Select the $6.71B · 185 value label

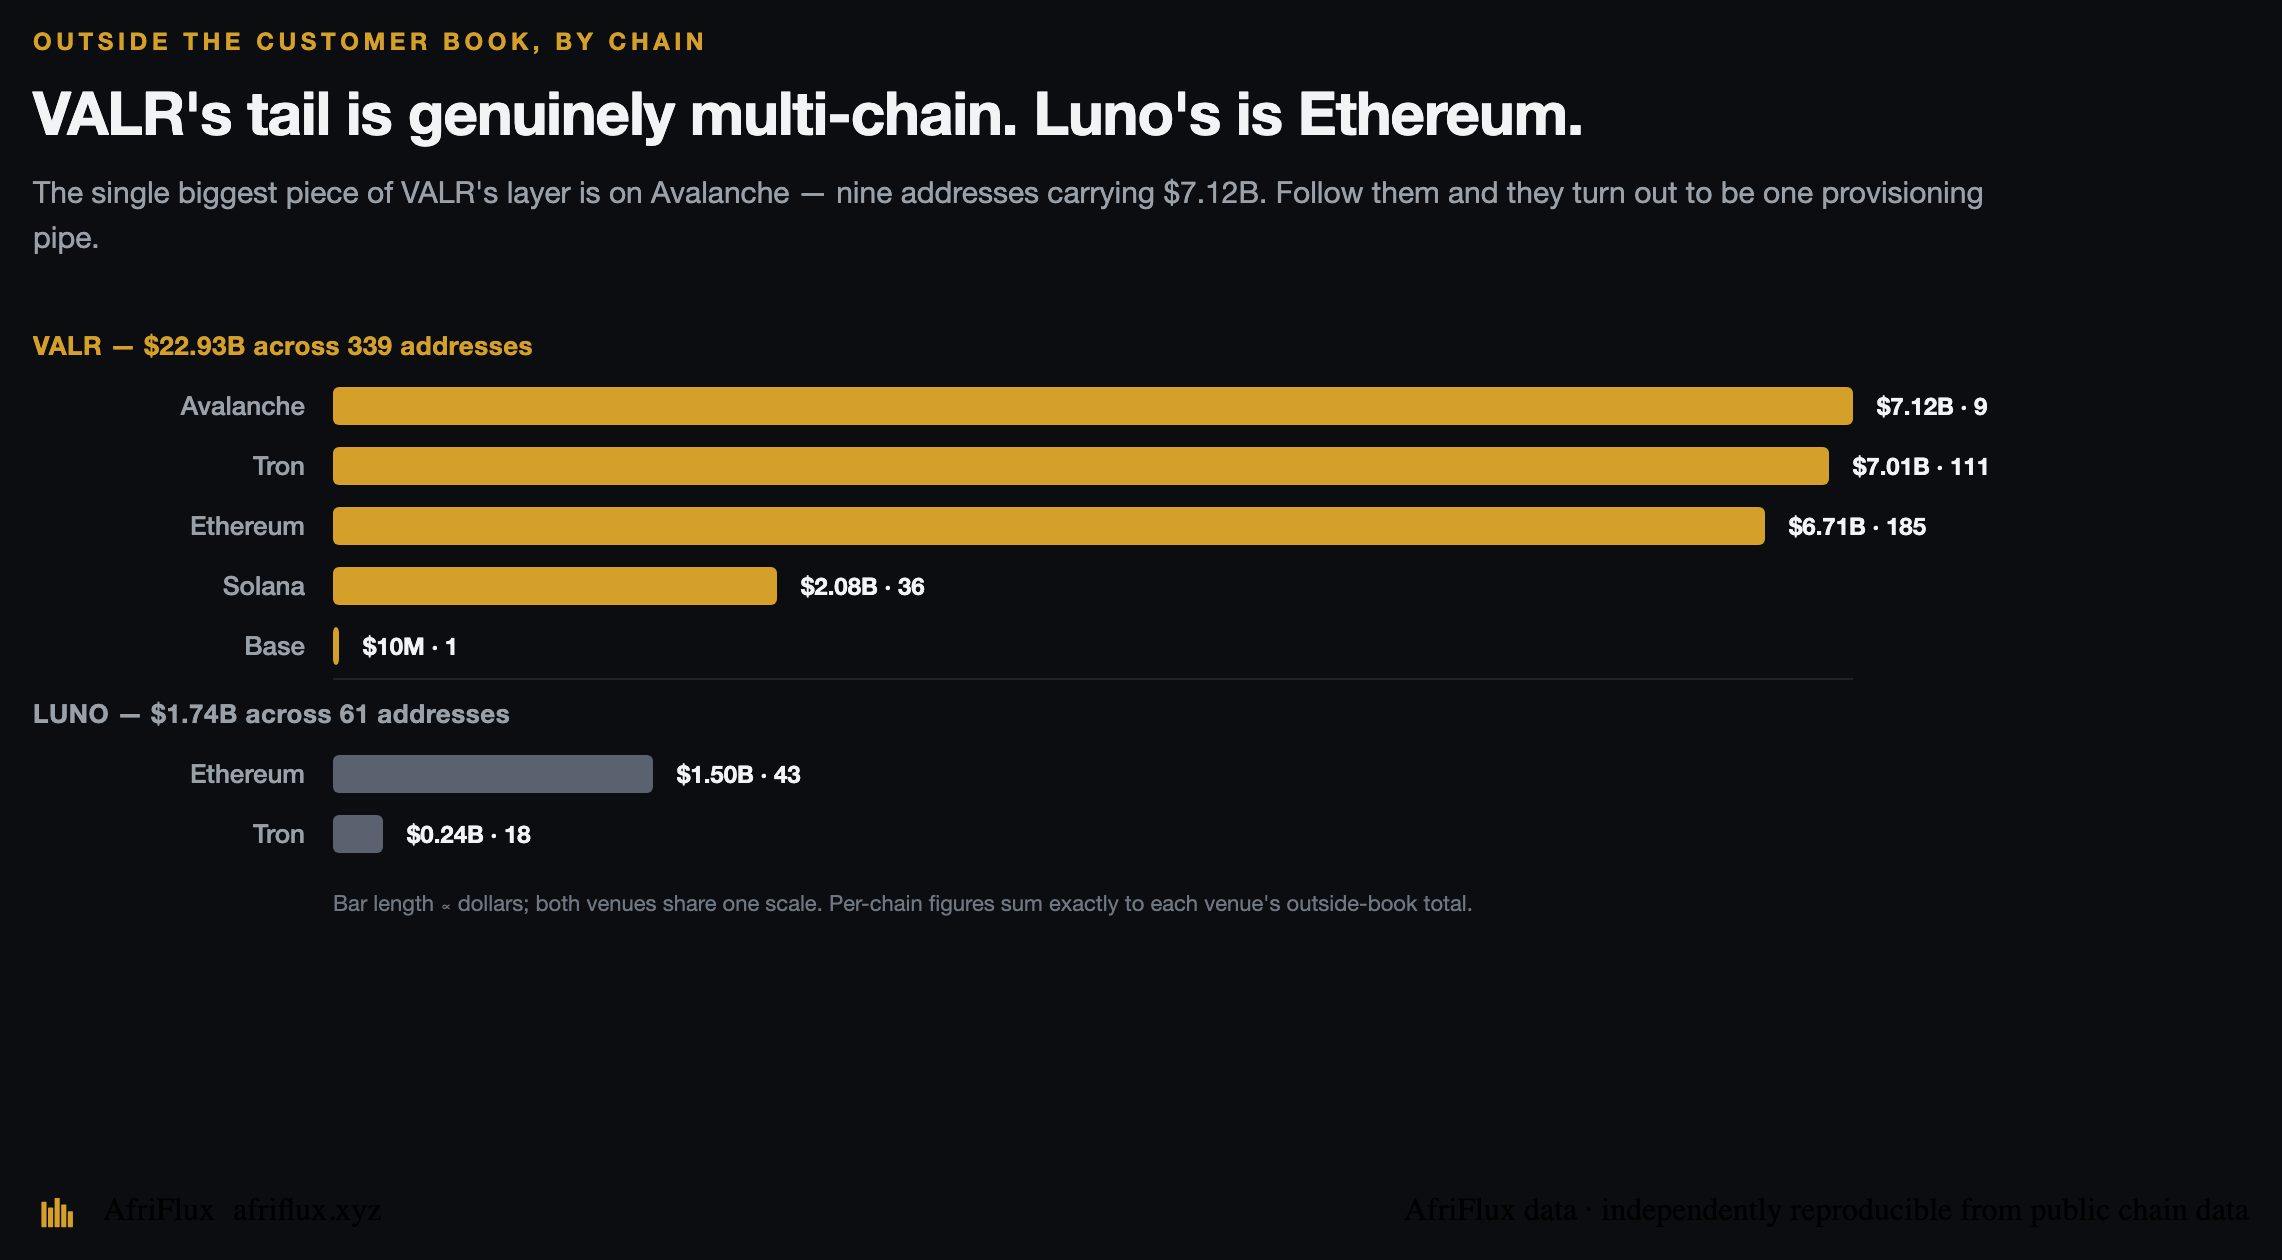click(x=1856, y=527)
